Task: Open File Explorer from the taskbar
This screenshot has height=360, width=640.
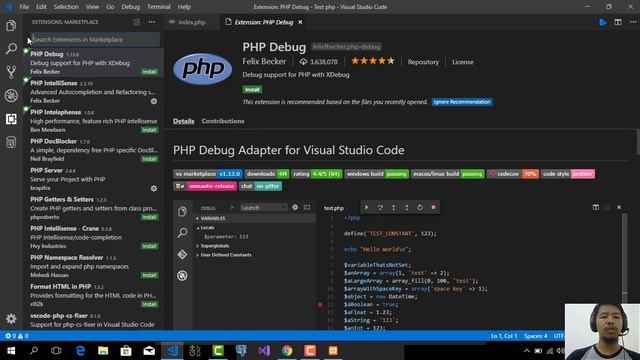Action: point(103,351)
